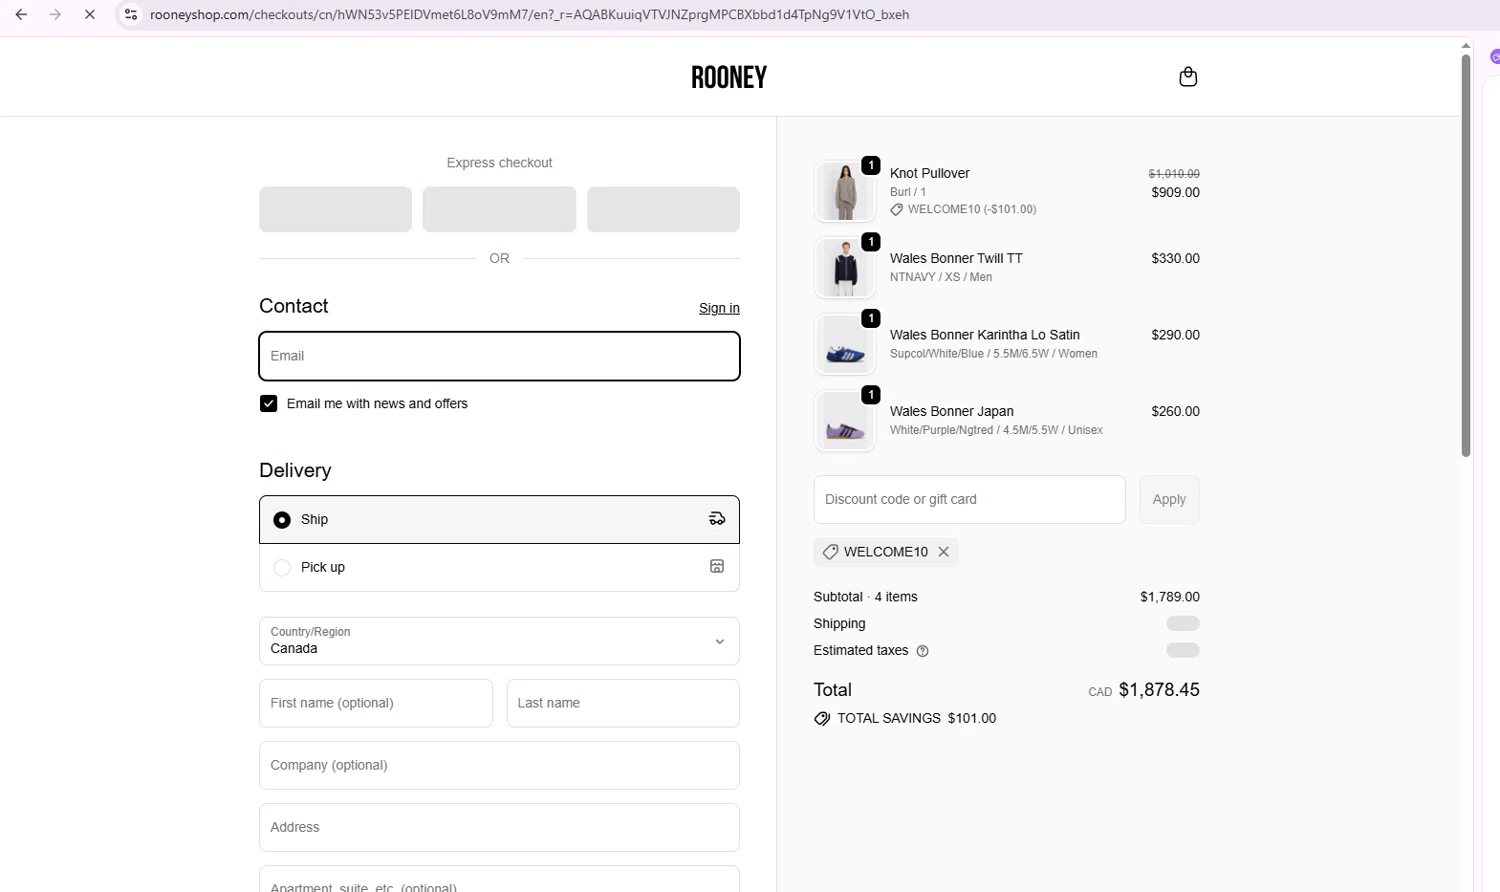Viewport: 1500px width, 892px height.
Task: Open site information icon in address bar
Action: click(x=131, y=15)
